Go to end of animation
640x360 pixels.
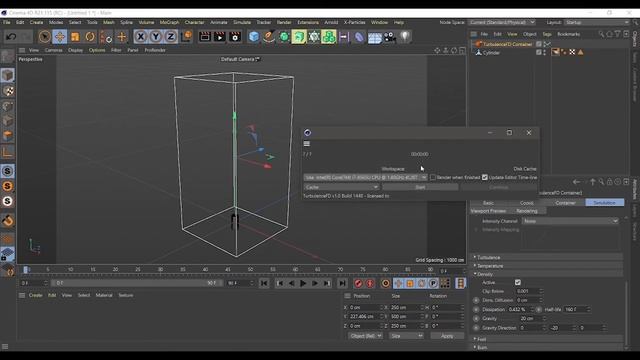pos(342,283)
